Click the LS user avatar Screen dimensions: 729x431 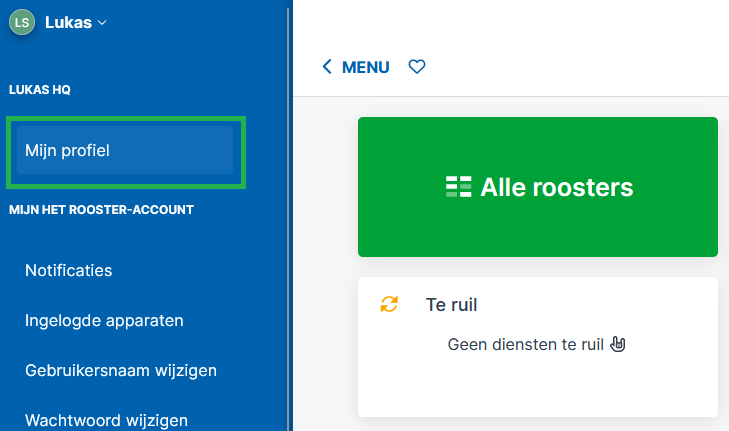point(22,22)
